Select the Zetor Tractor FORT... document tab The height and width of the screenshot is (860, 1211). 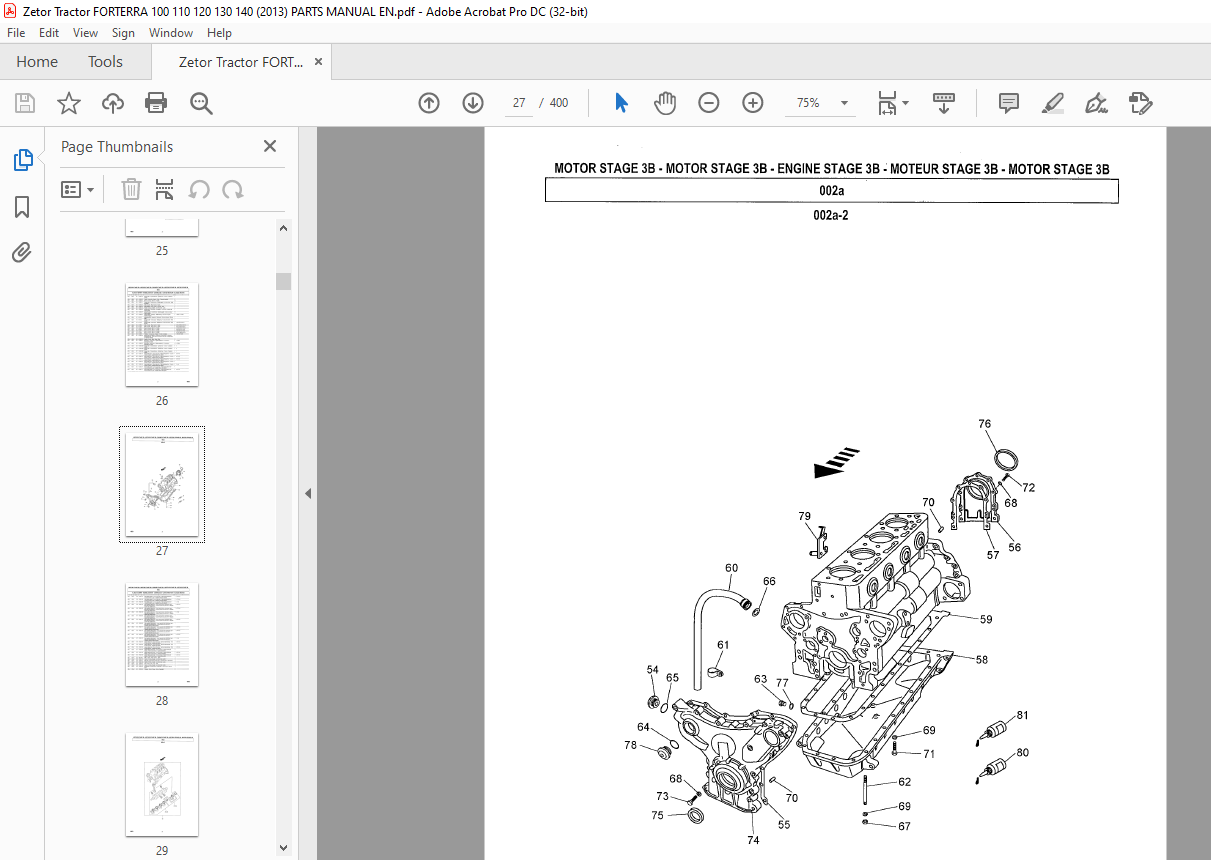point(240,62)
